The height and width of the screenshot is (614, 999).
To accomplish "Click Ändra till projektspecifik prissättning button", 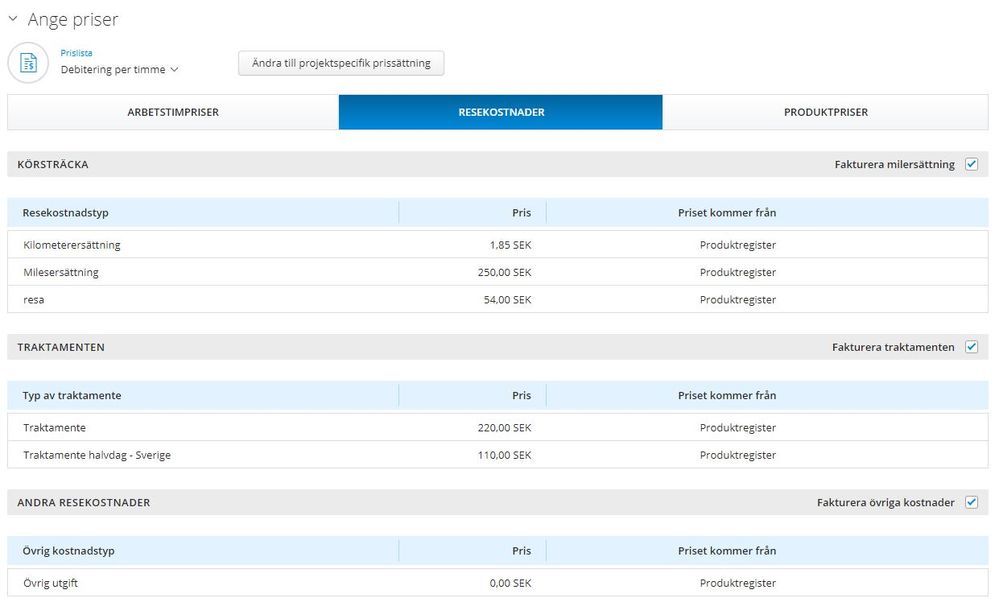I will pos(341,63).
